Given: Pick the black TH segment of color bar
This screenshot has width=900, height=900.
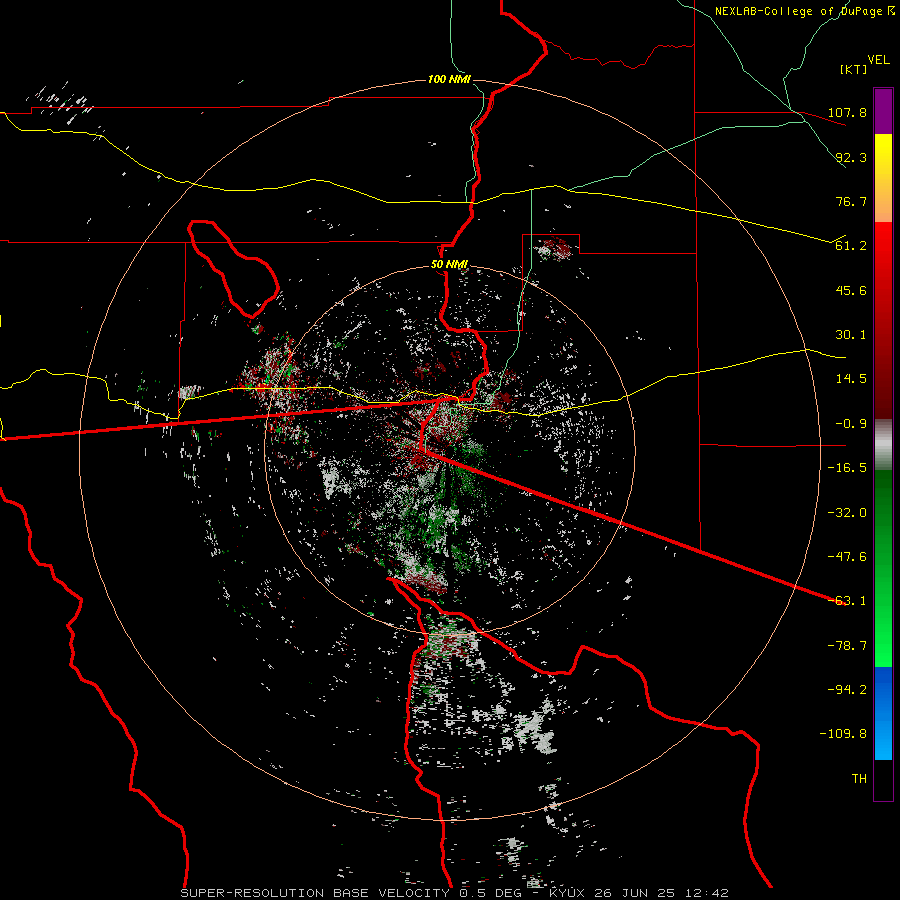Looking at the screenshot, I should click(x=883, y=779).
